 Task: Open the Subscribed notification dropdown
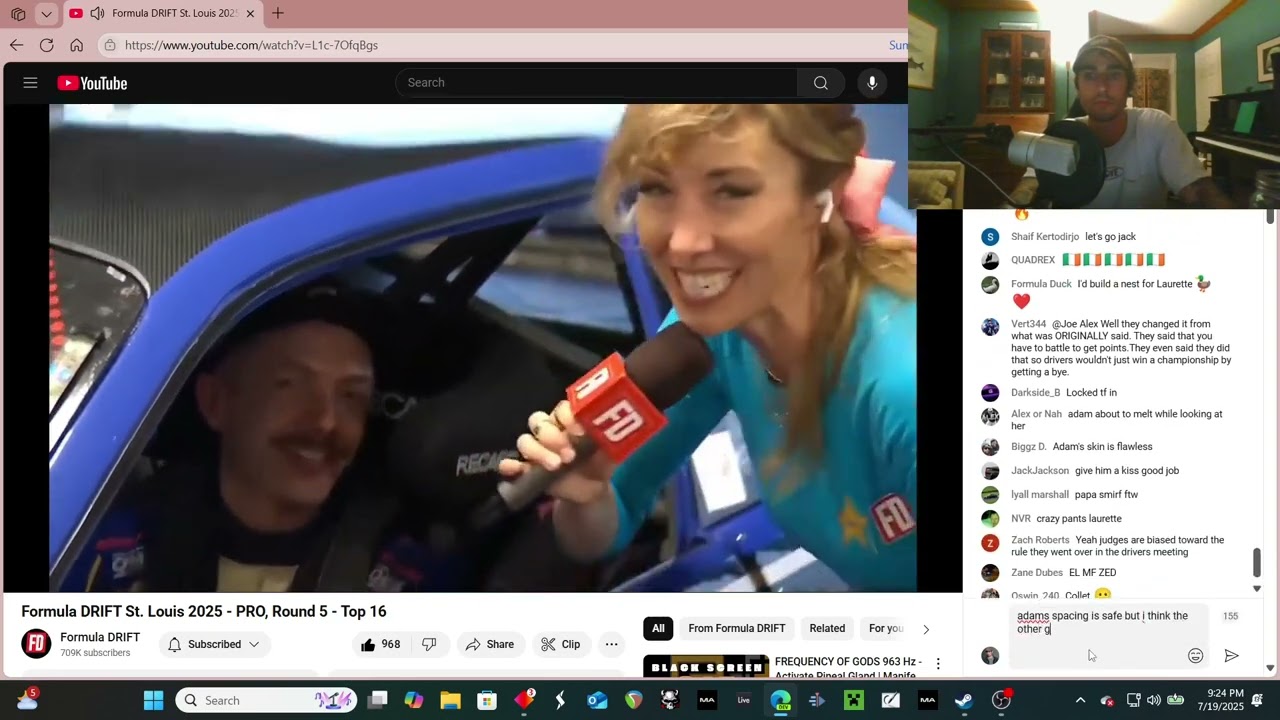tap(213, 644)
